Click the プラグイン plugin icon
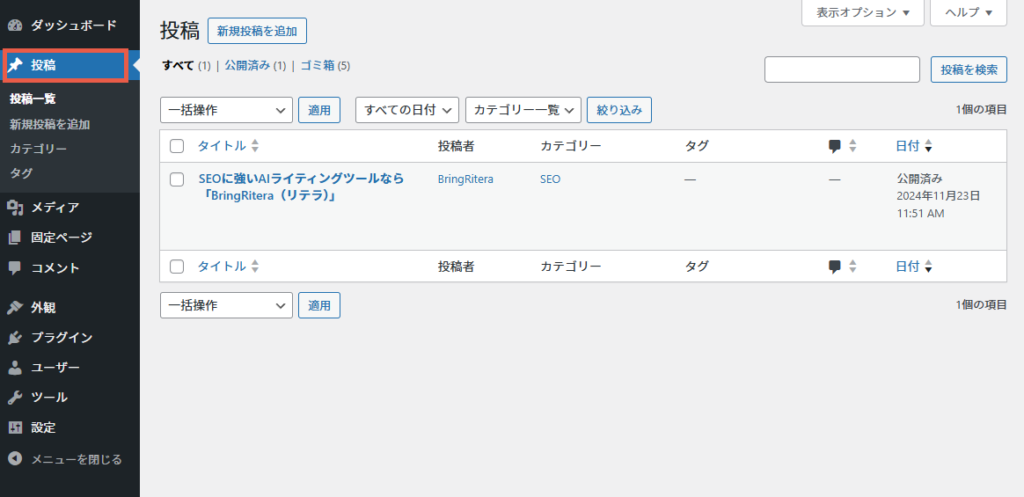Image resolution: width=1024 pixels, height=497 pixels. pyautogui.click(x=16, y=338)
